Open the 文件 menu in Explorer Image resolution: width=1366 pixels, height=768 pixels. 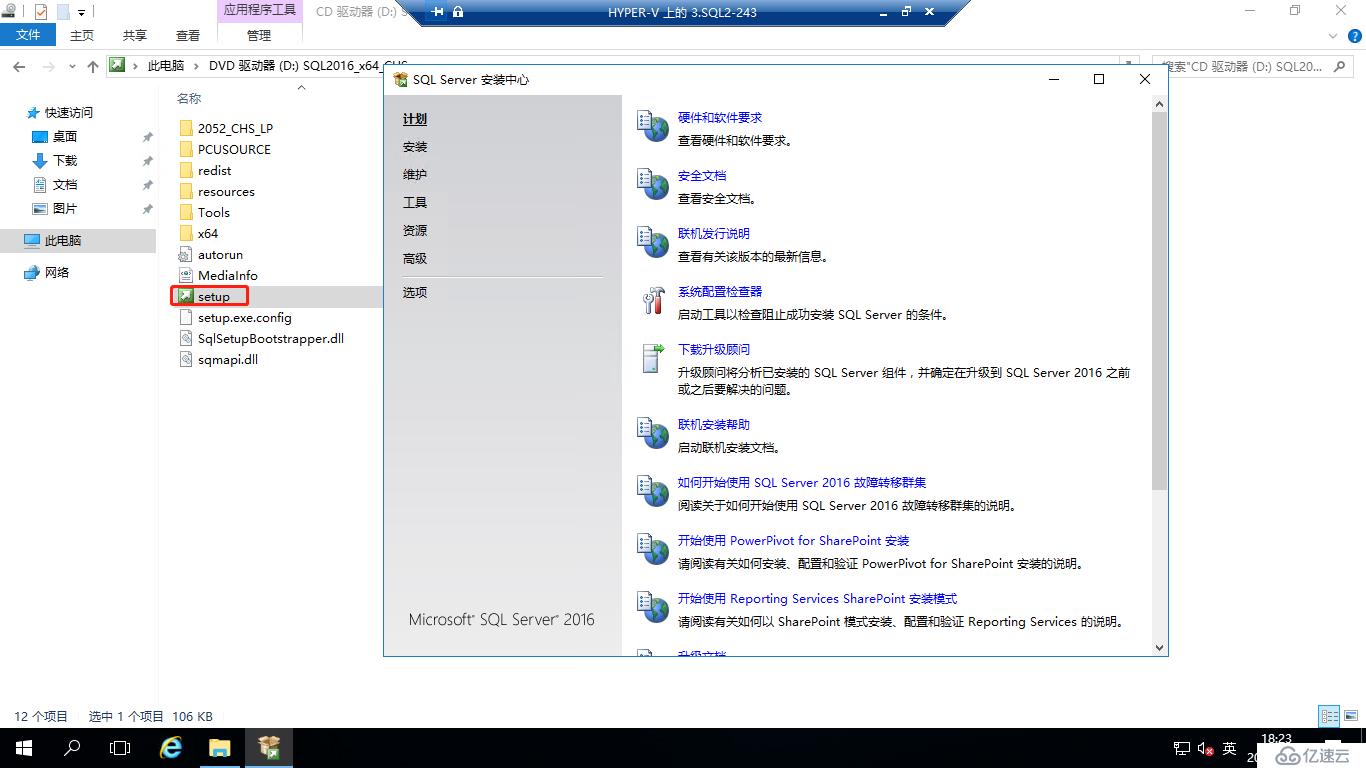coord(29,35)
